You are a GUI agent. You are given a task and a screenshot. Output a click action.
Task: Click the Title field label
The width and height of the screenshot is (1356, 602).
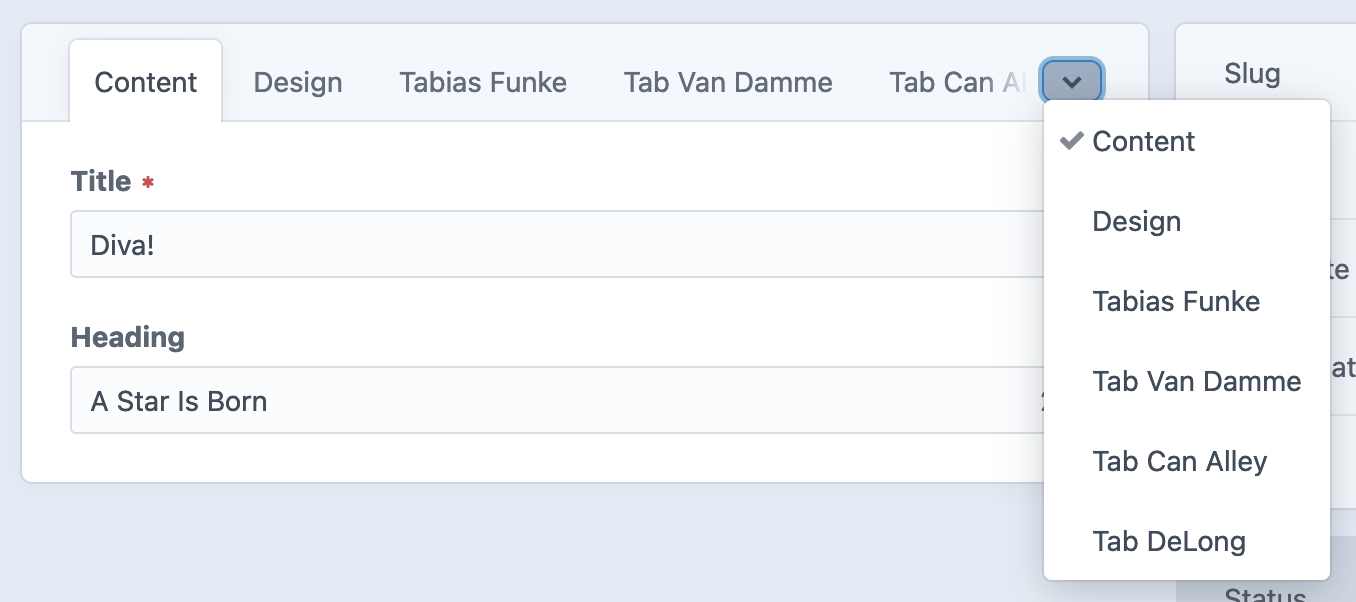(x=100, y=181)
